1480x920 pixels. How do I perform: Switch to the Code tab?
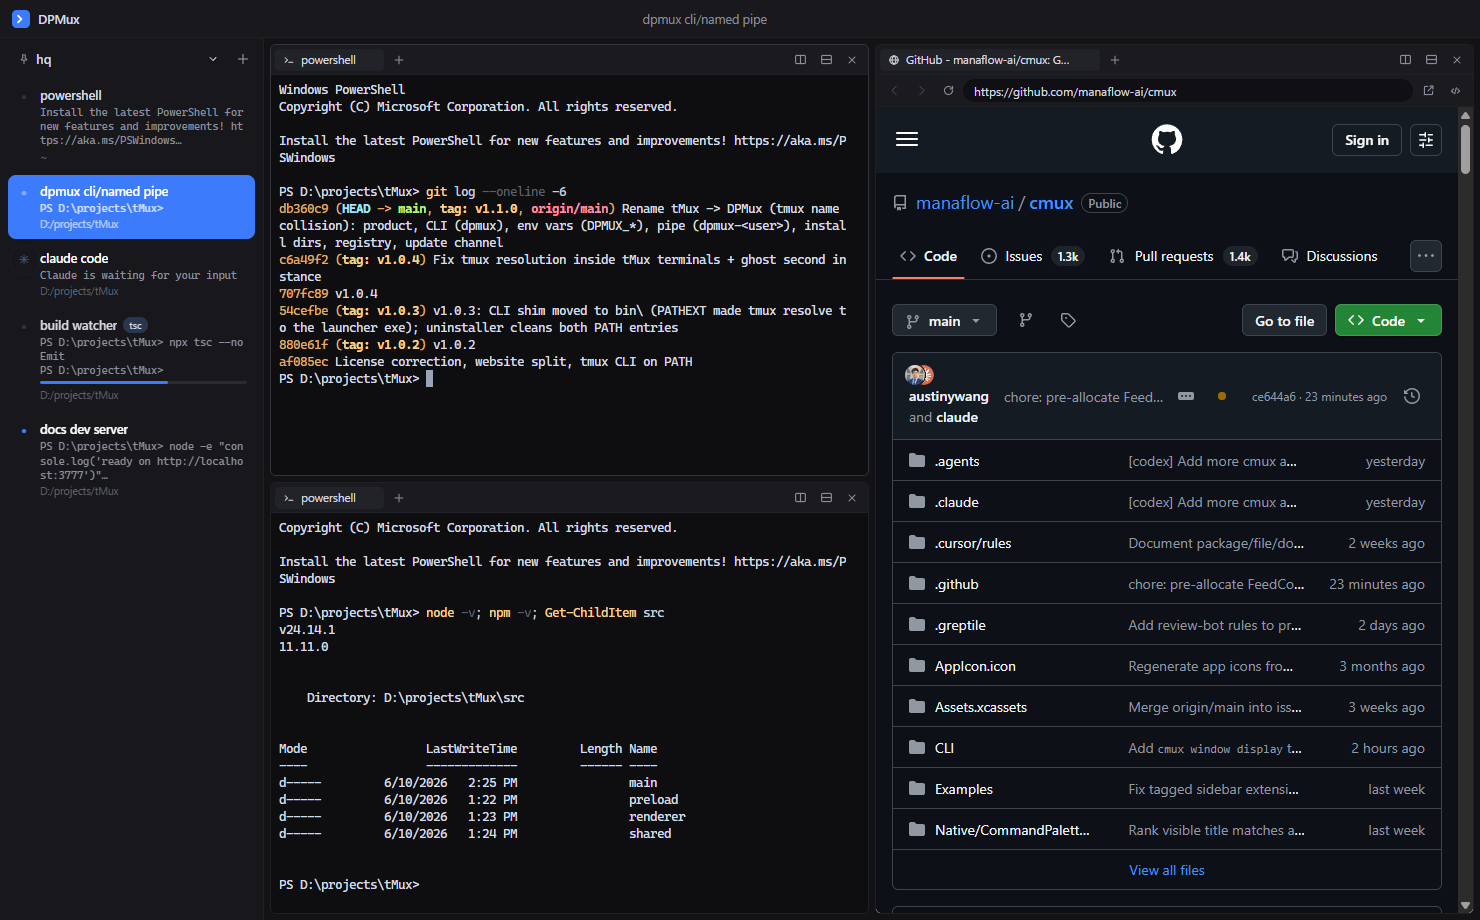[x=929, y=256]
